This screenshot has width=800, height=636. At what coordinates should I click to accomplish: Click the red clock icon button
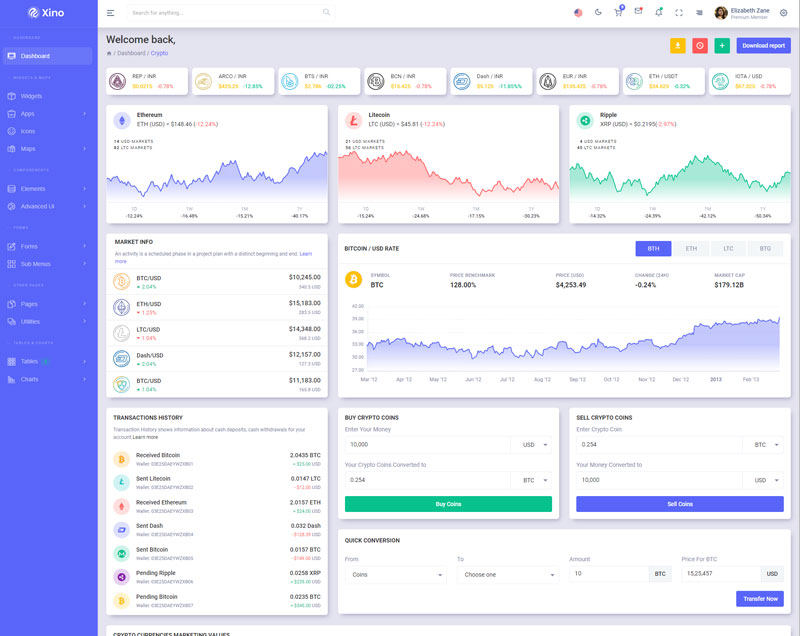(x=699, y=45)
